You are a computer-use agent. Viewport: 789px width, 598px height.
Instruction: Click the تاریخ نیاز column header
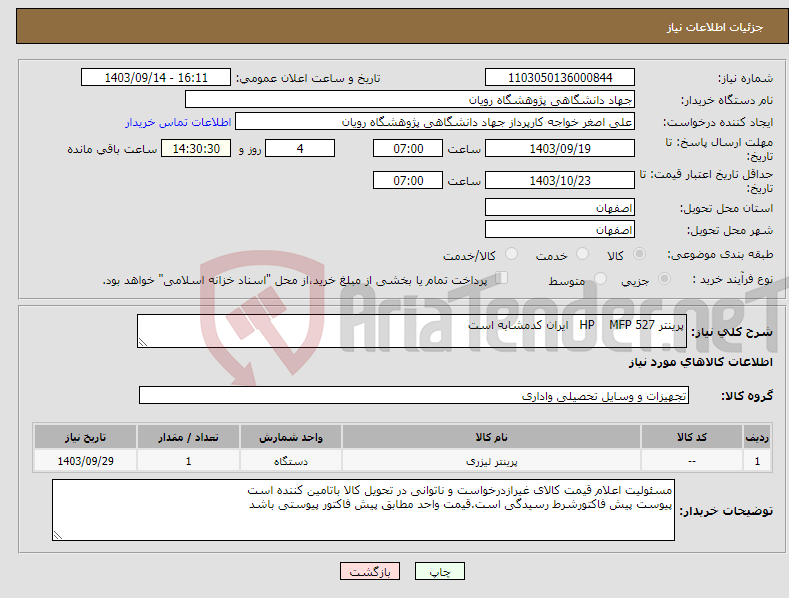[x=86, y=437]
